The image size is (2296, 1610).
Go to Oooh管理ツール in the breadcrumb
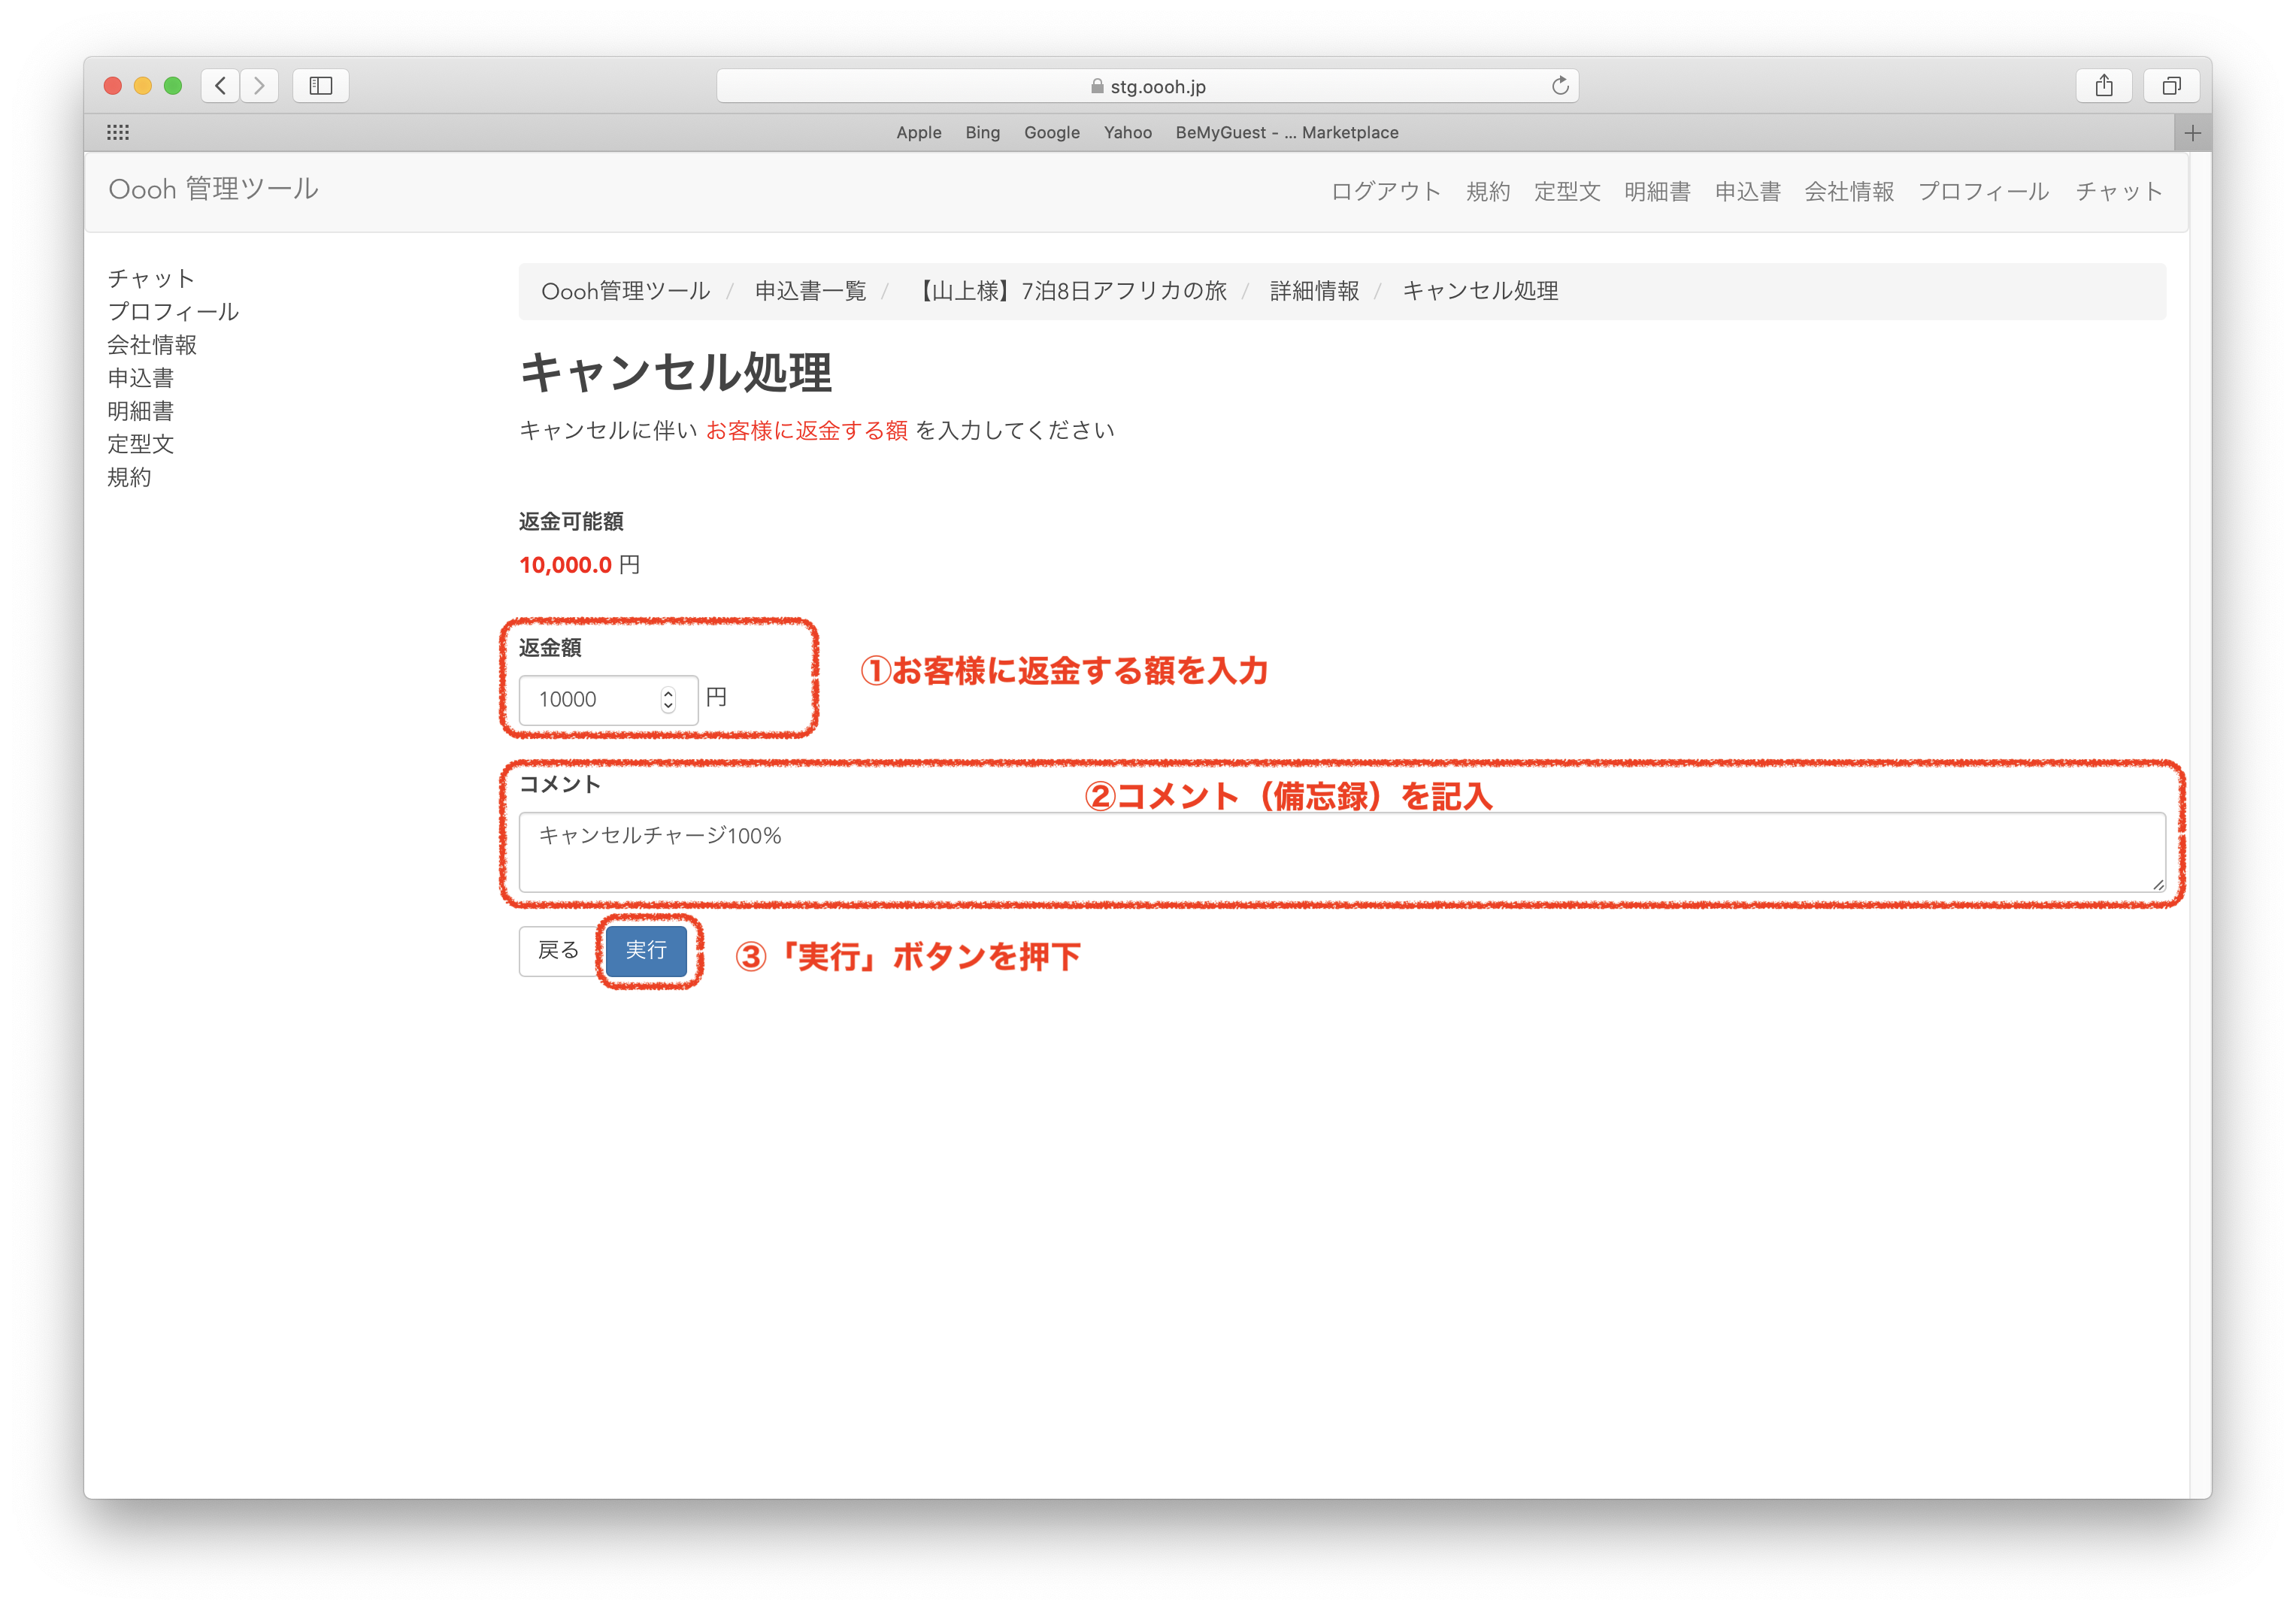point(625,291)
